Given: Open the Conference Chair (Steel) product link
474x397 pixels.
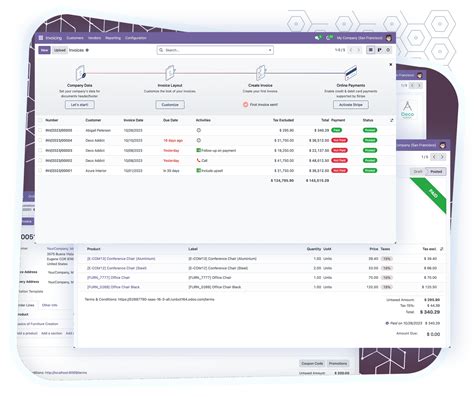Looking at the screenshot, I should click(117, 268).
